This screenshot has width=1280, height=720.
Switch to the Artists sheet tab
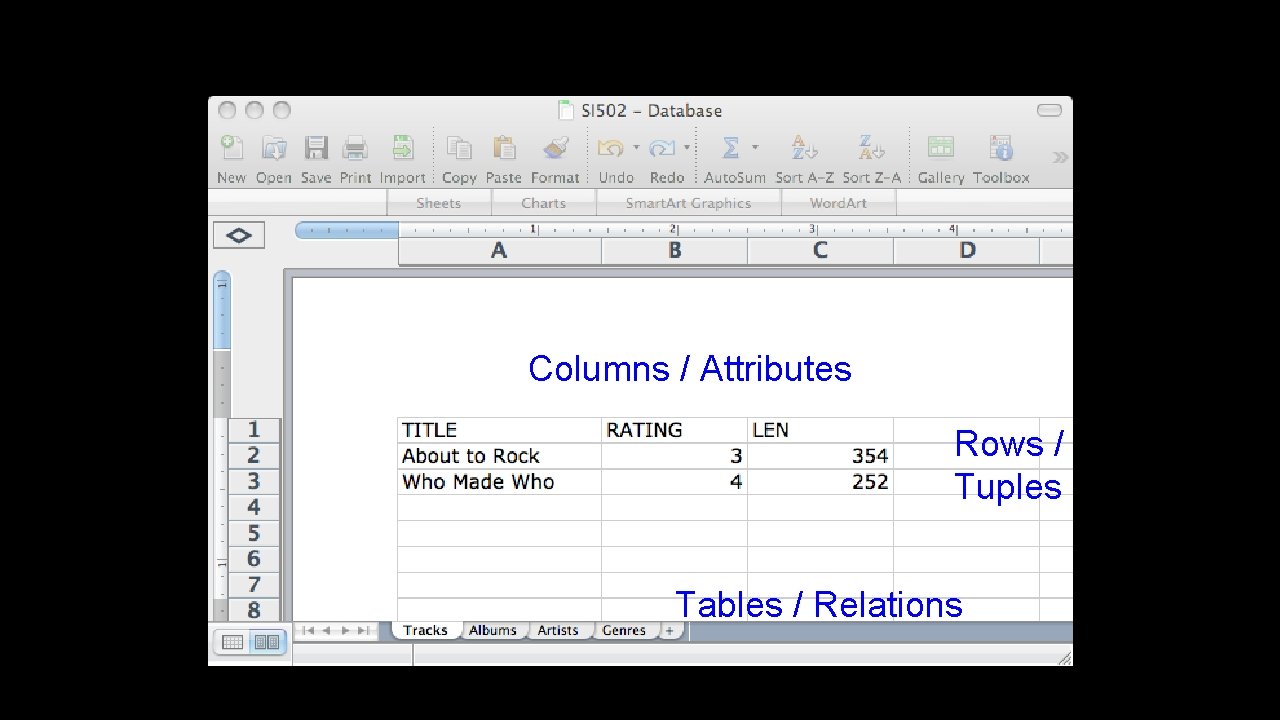tap(558, 630)
